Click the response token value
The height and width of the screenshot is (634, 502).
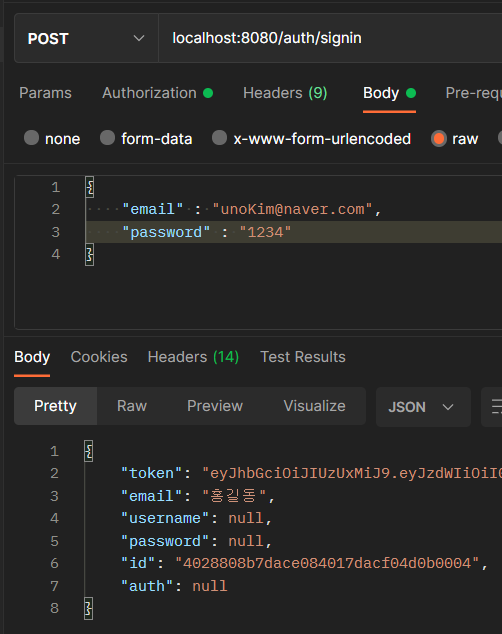click(352, 473)
